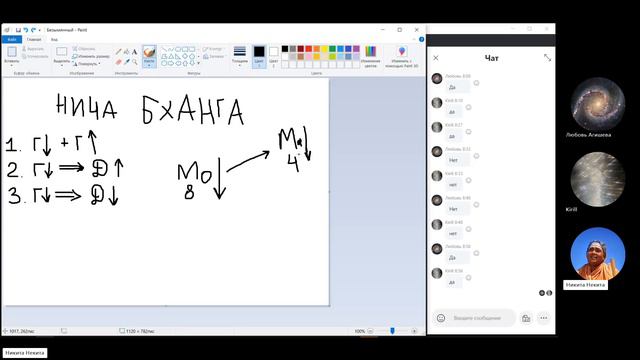The height and width of the screenshot is (360, 640).
Task: Open the Thickness (Толщина) line size dropdown
Action: [x=240, y=56]
